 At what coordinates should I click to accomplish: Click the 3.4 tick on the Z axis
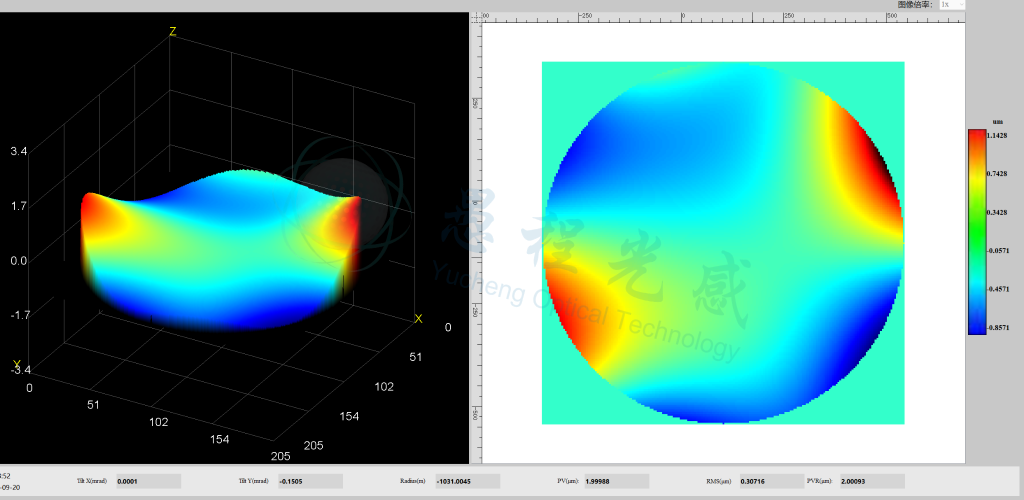[18, 151]
